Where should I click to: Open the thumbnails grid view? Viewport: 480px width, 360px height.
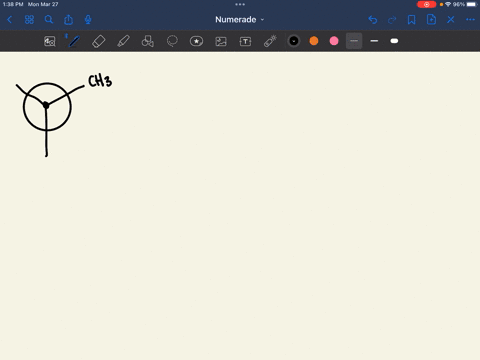tap(29, 20)
